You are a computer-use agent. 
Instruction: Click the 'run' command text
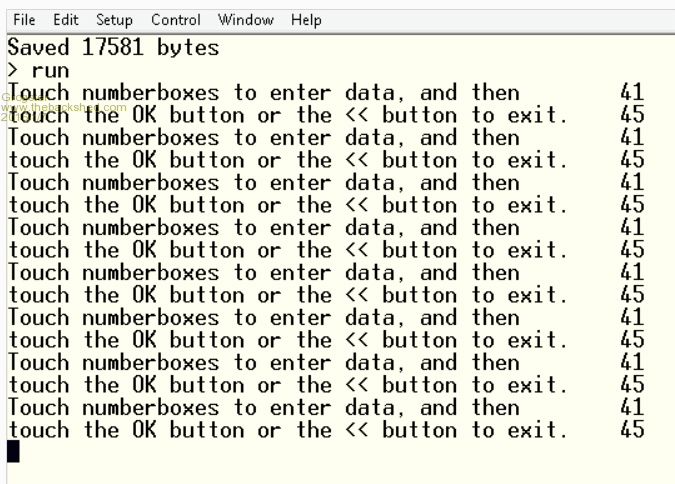coord(51,70)
